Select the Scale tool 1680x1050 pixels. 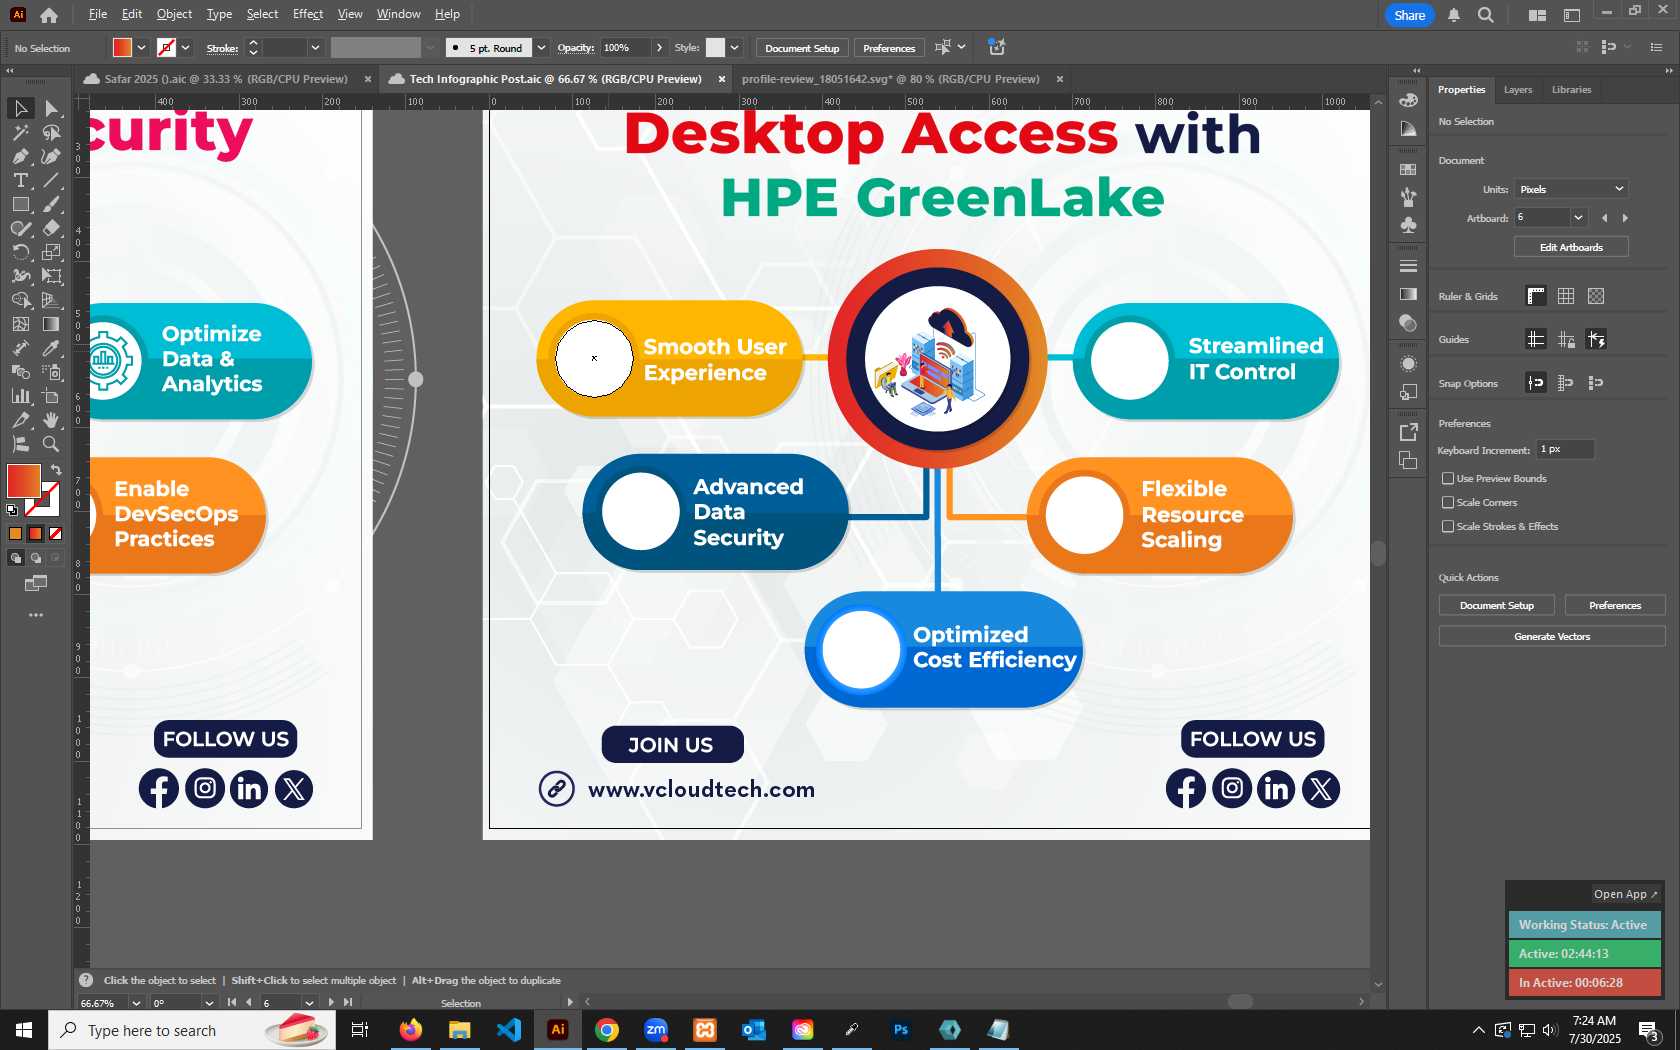click(52, 252)
